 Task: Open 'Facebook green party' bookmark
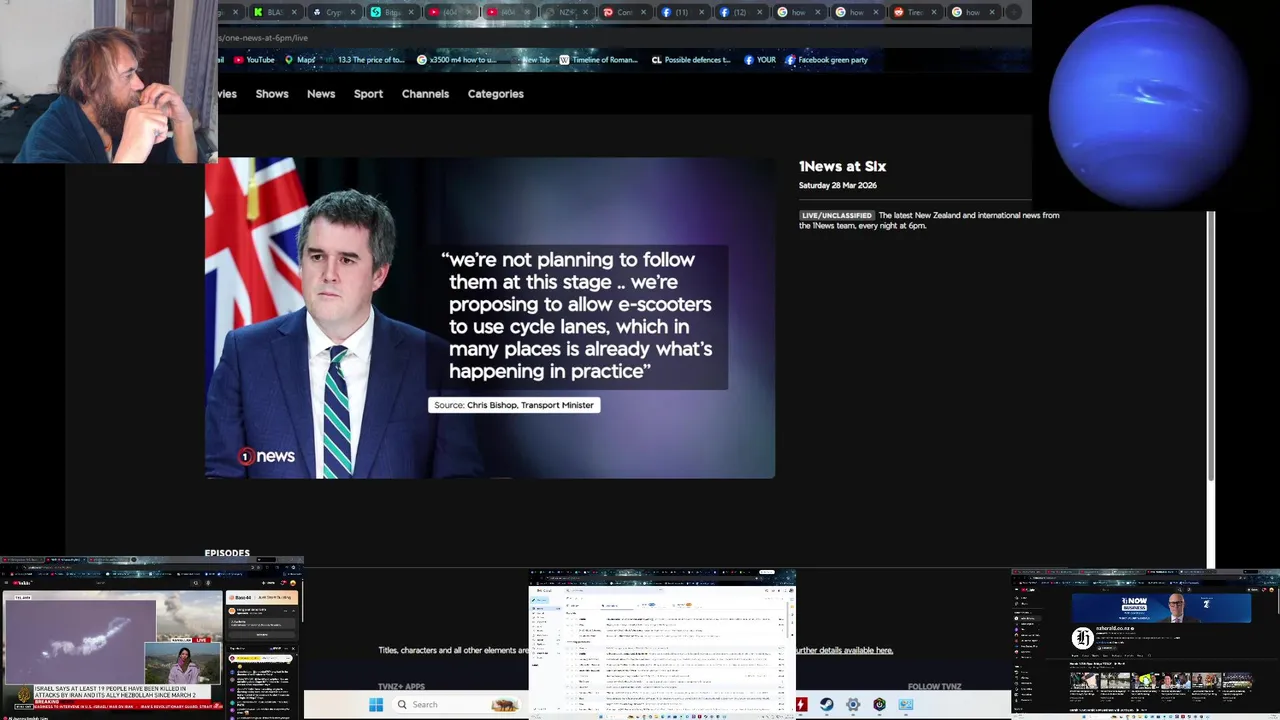pos(826,60)
